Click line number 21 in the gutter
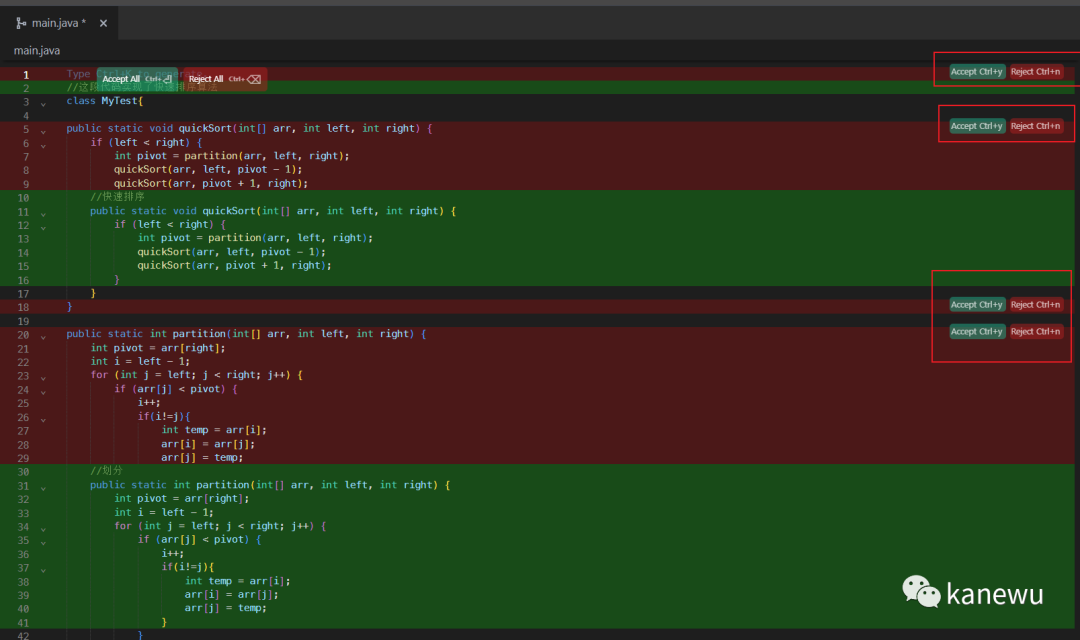The image size is (1080, 640). 24,348
